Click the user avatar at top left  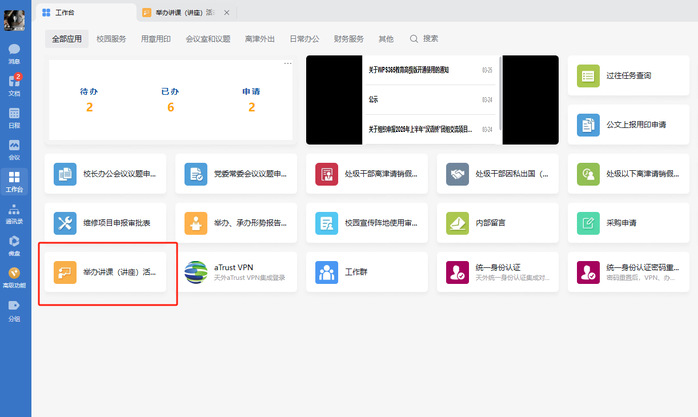(15, 14)
